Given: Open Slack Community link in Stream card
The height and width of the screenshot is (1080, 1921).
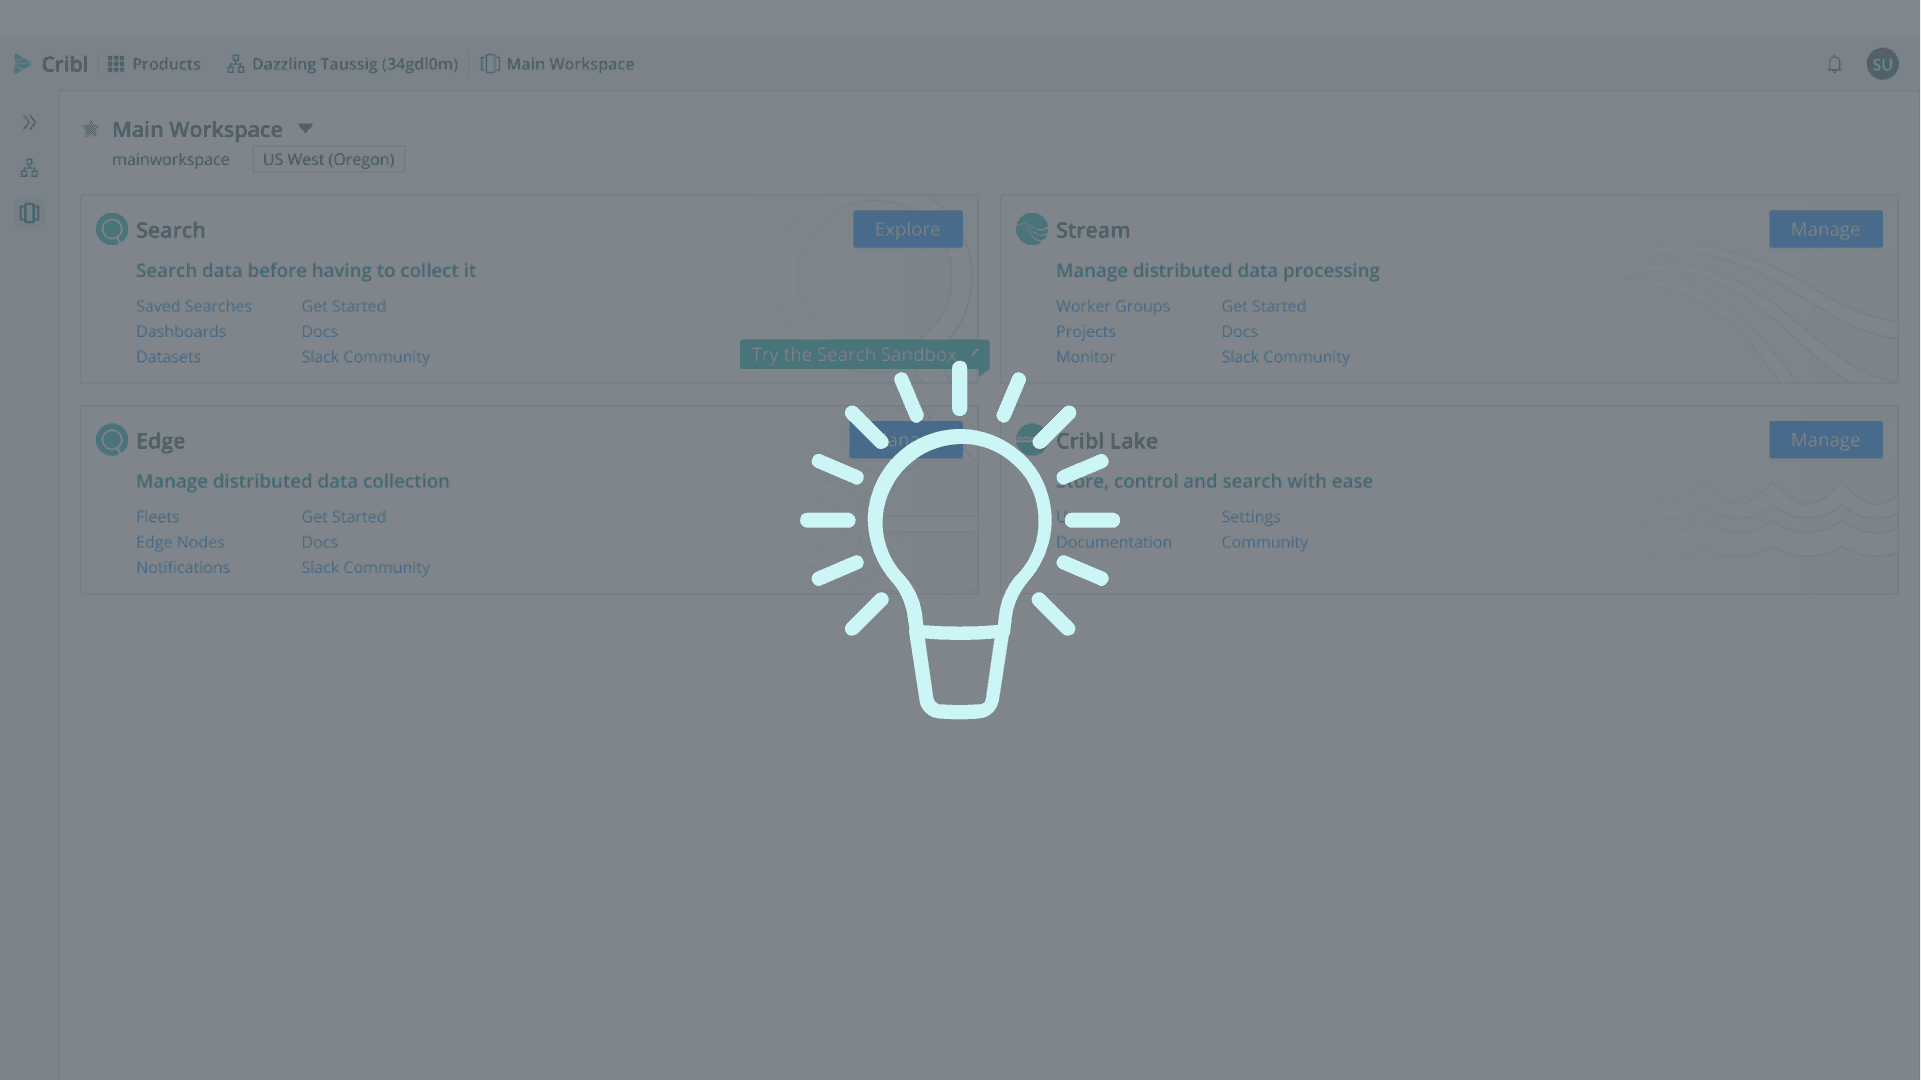Looking at the screenshot, I should [x=1285, y=356].
